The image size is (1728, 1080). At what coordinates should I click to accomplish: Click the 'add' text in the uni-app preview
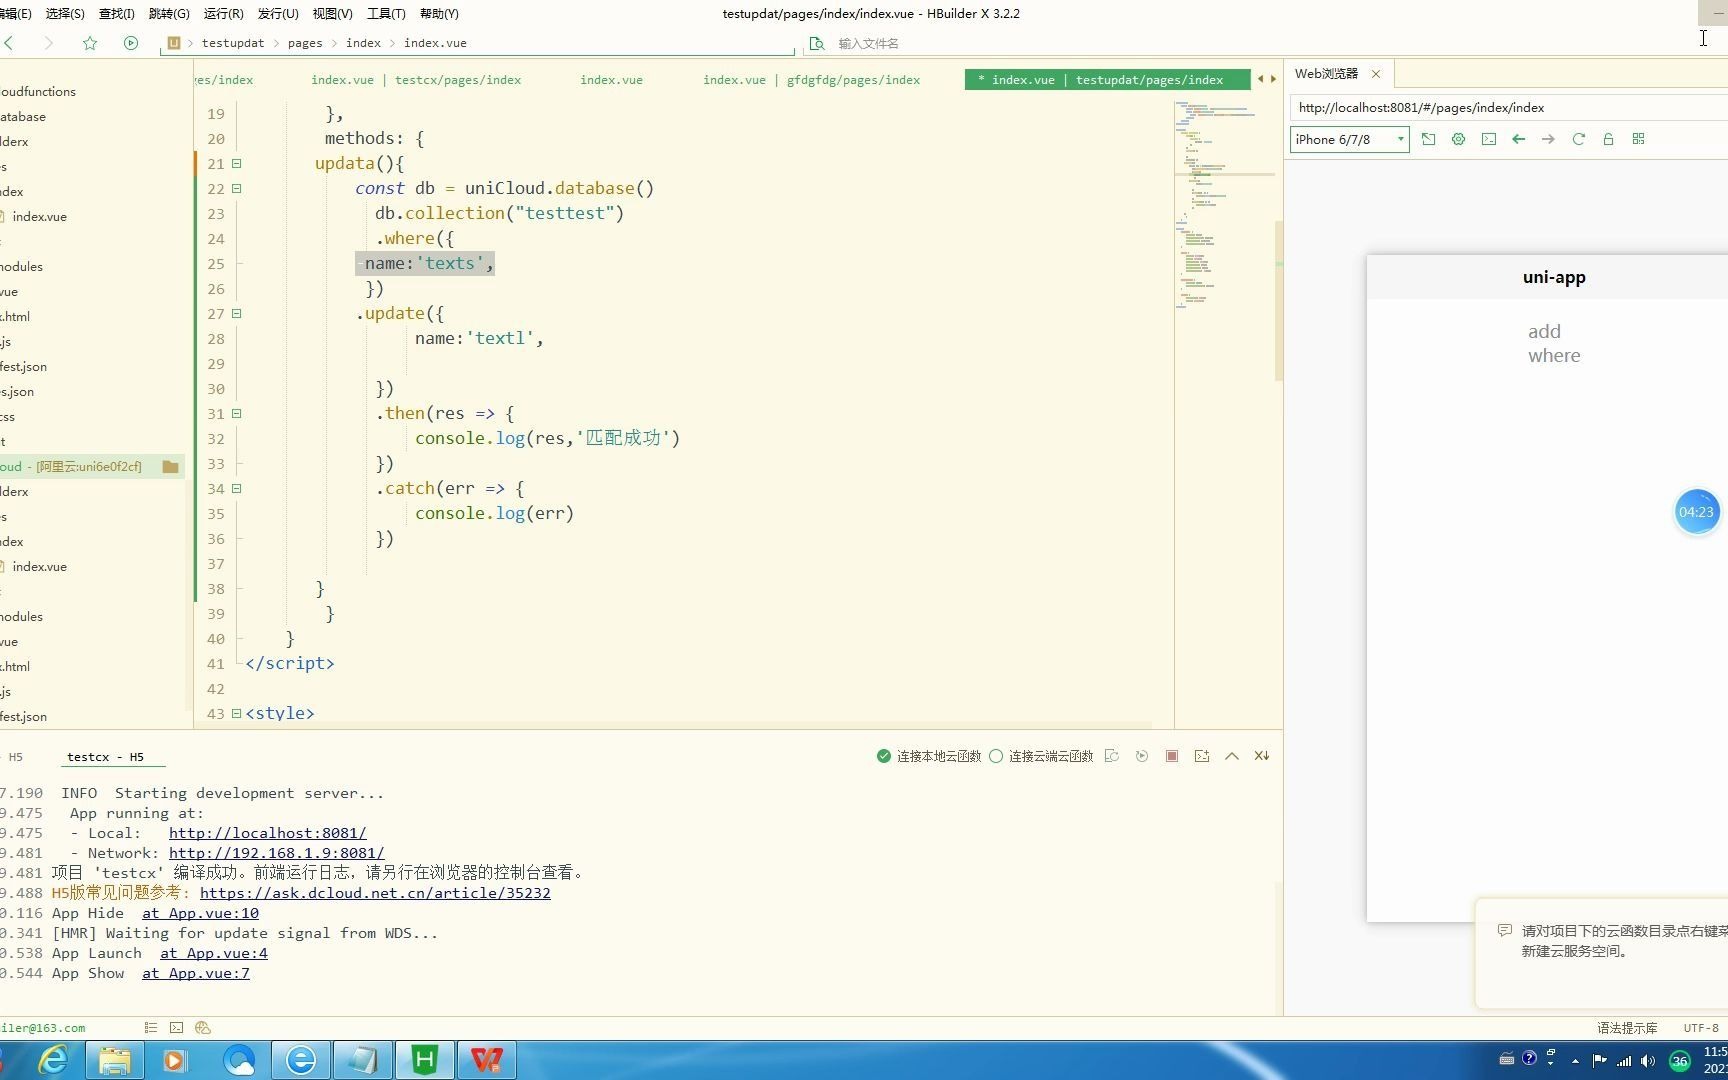point(1544,331)
